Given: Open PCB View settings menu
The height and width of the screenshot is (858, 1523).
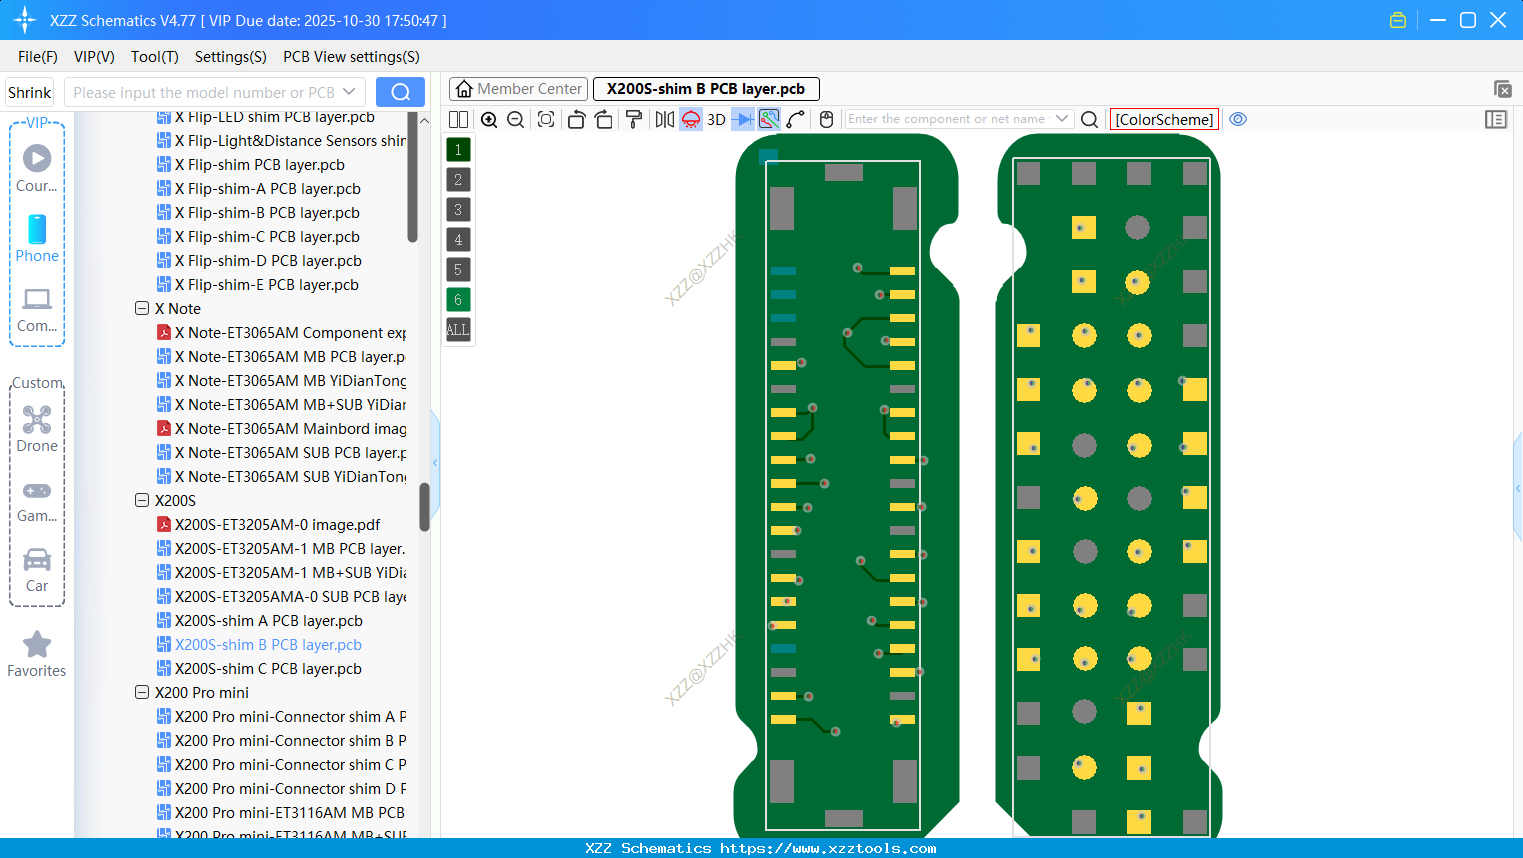Looking at the screenshot, I should (350, 57).
